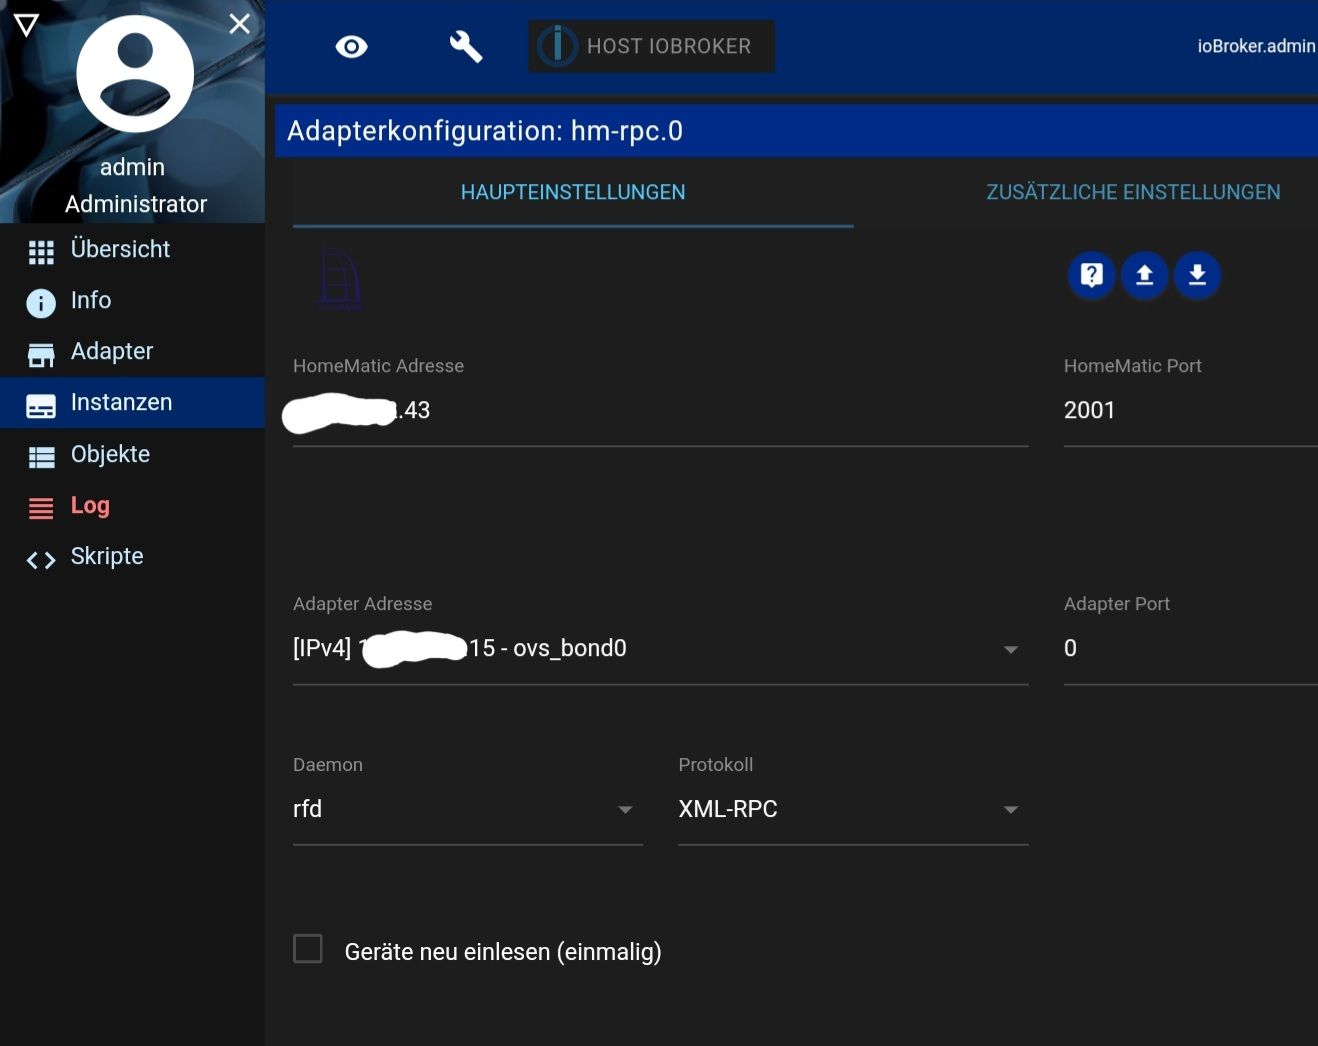Screen dimensions: 1318x1046
Task: Click the admin user avatar
Action: pos(135,74)
